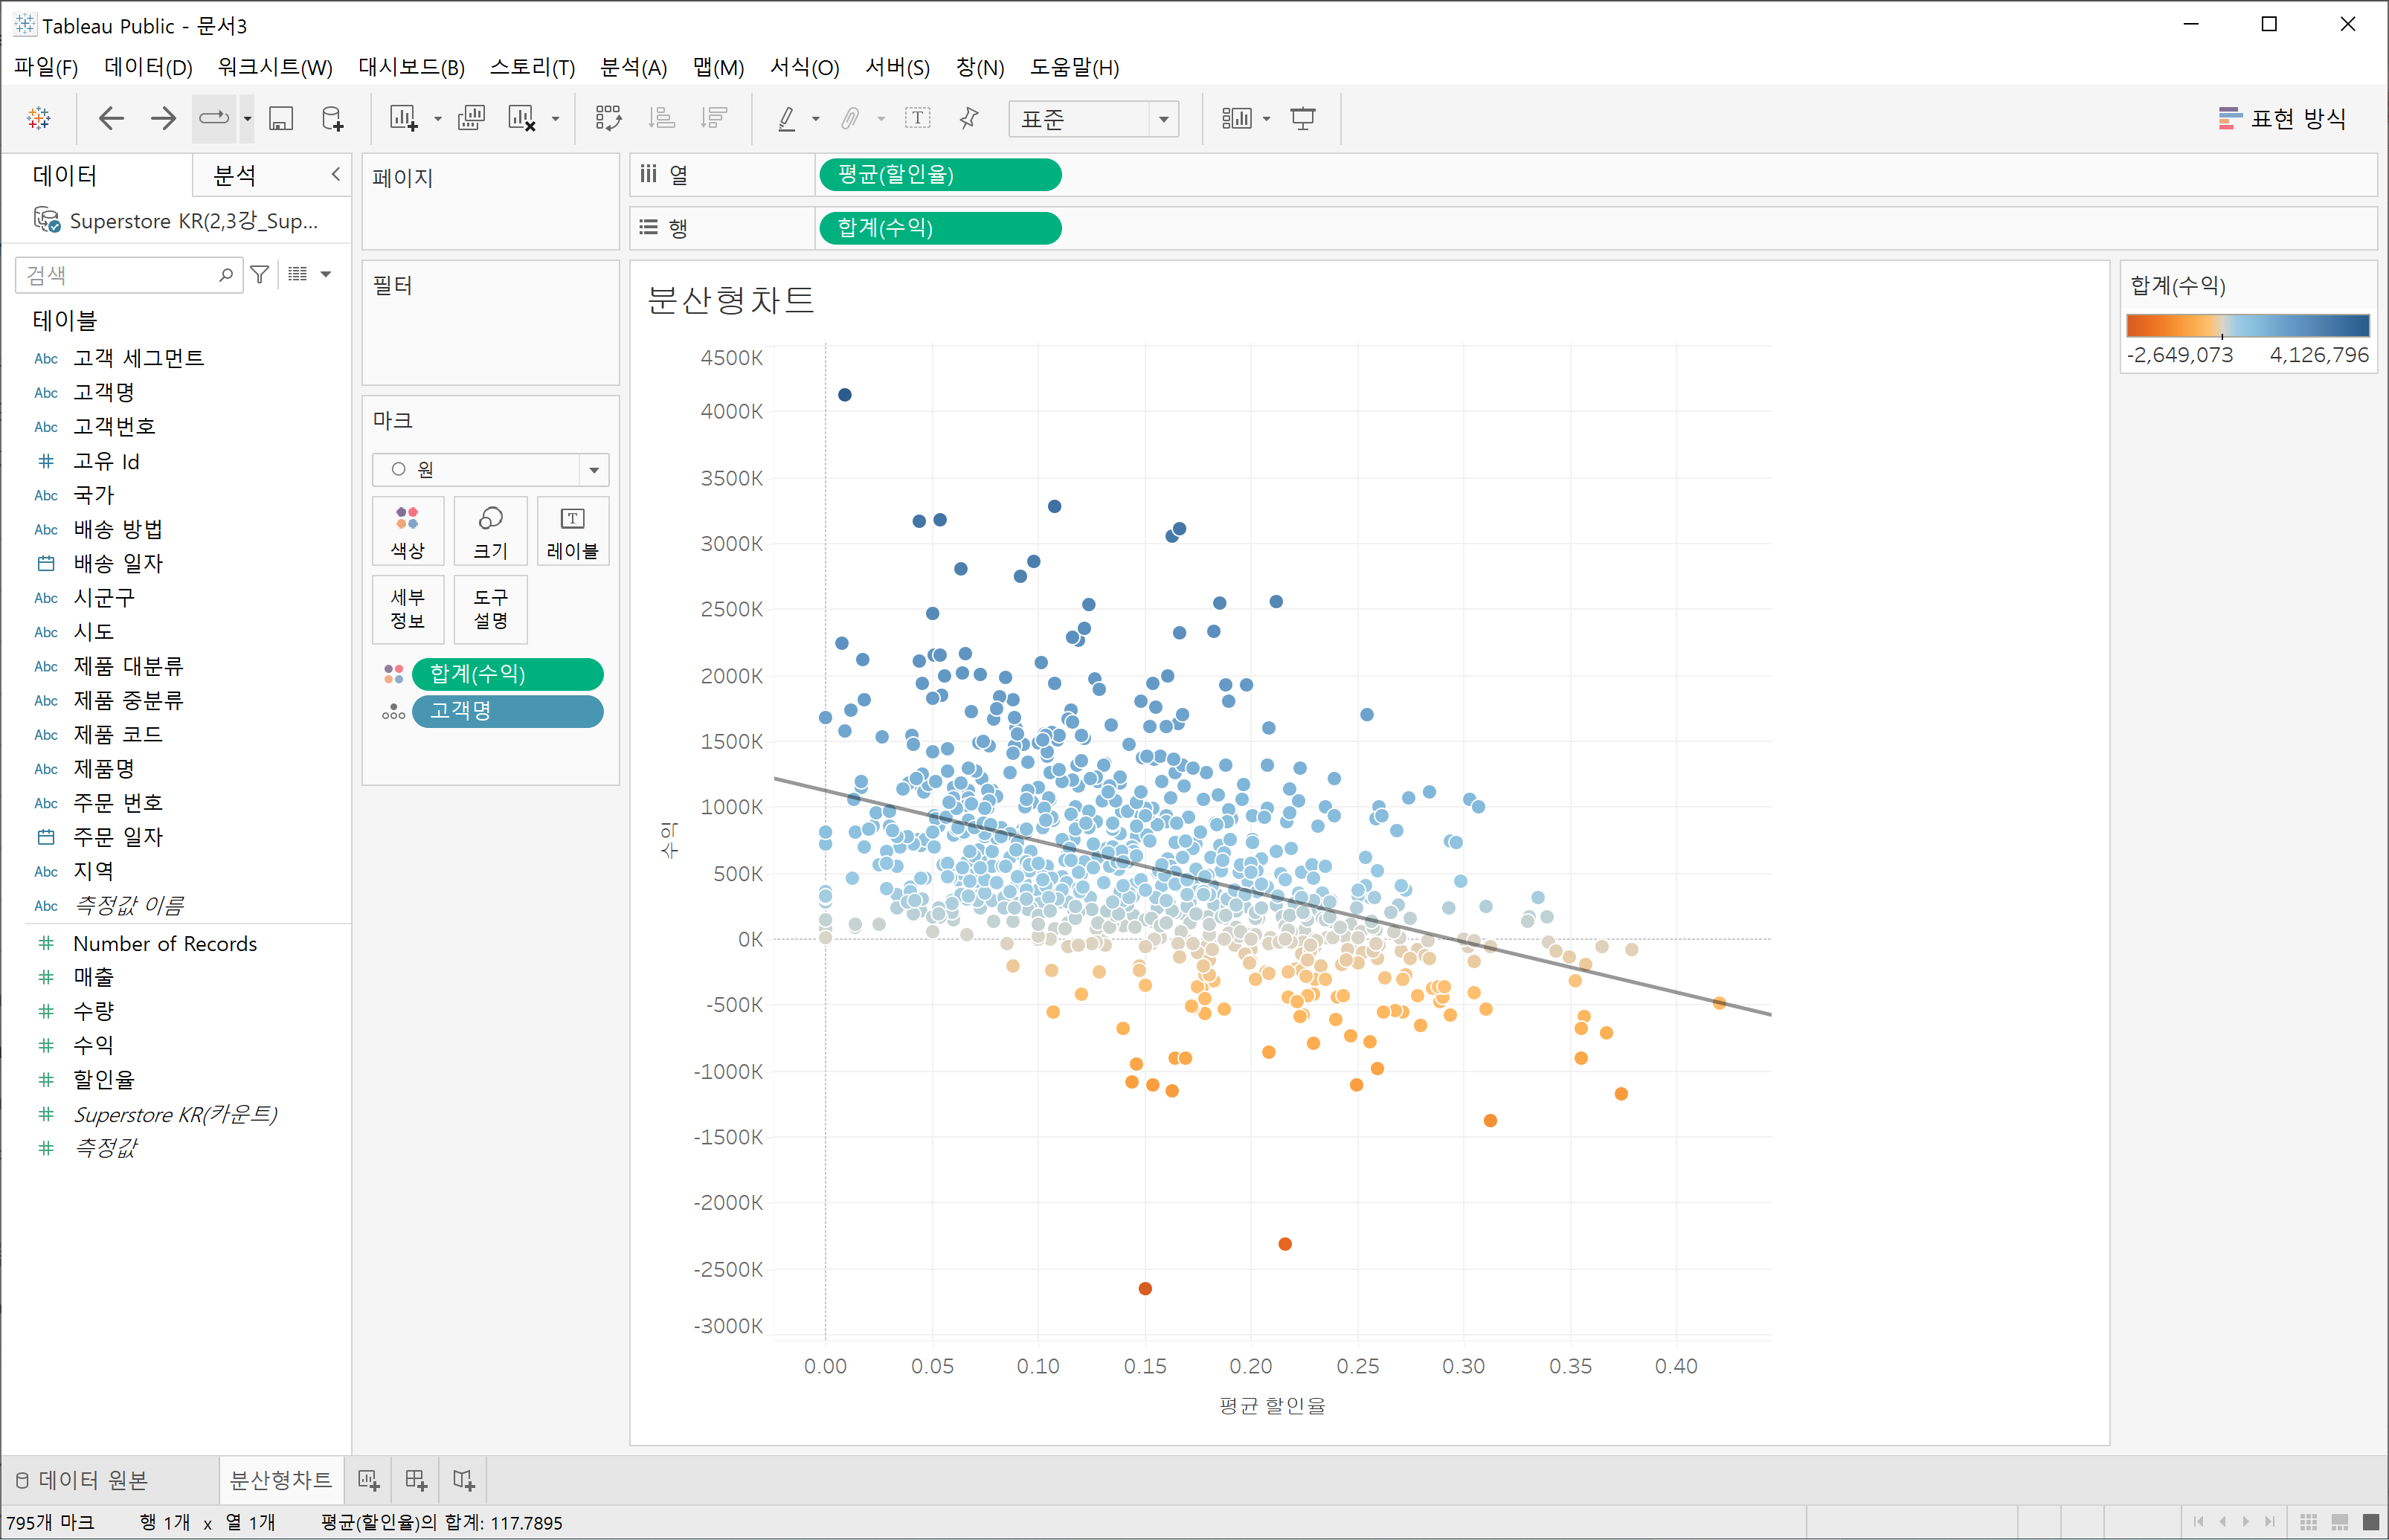Open the 색상 (Color) marks card

pos(407,532)
